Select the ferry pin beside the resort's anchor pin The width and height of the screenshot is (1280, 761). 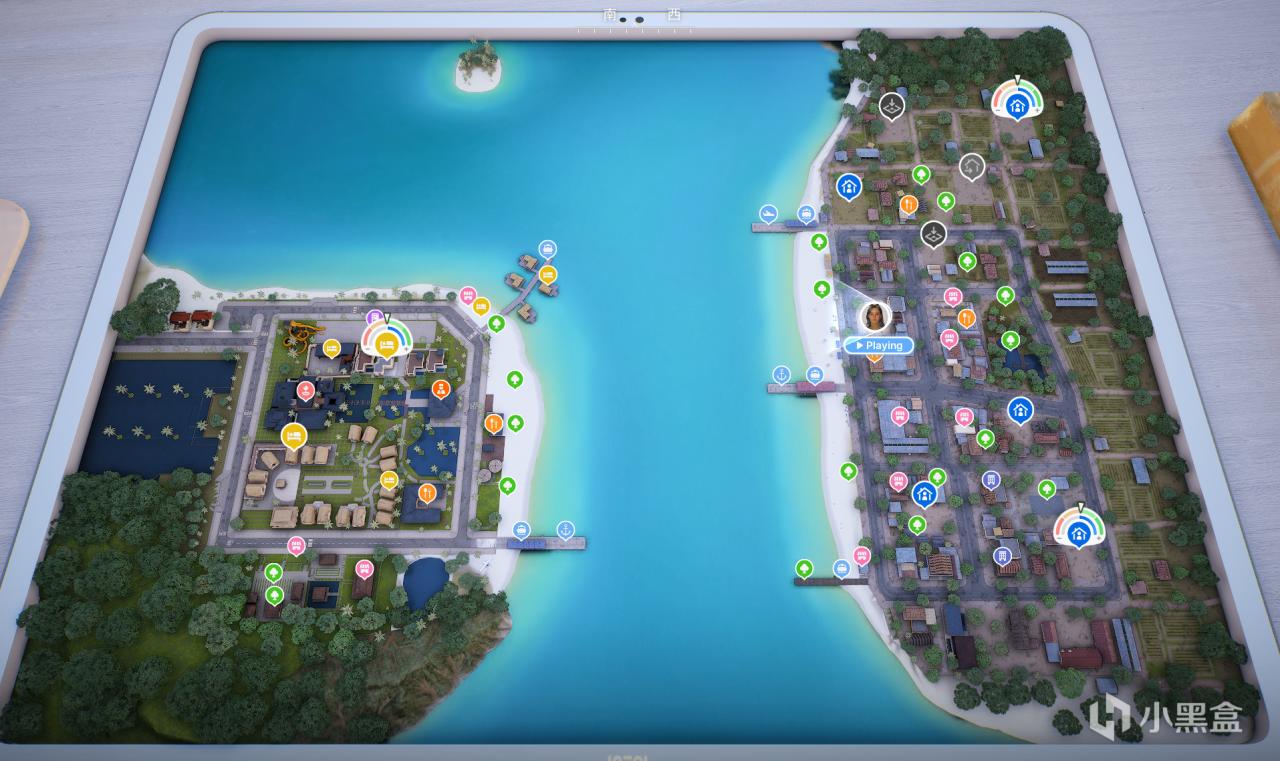tap(521, 529)
